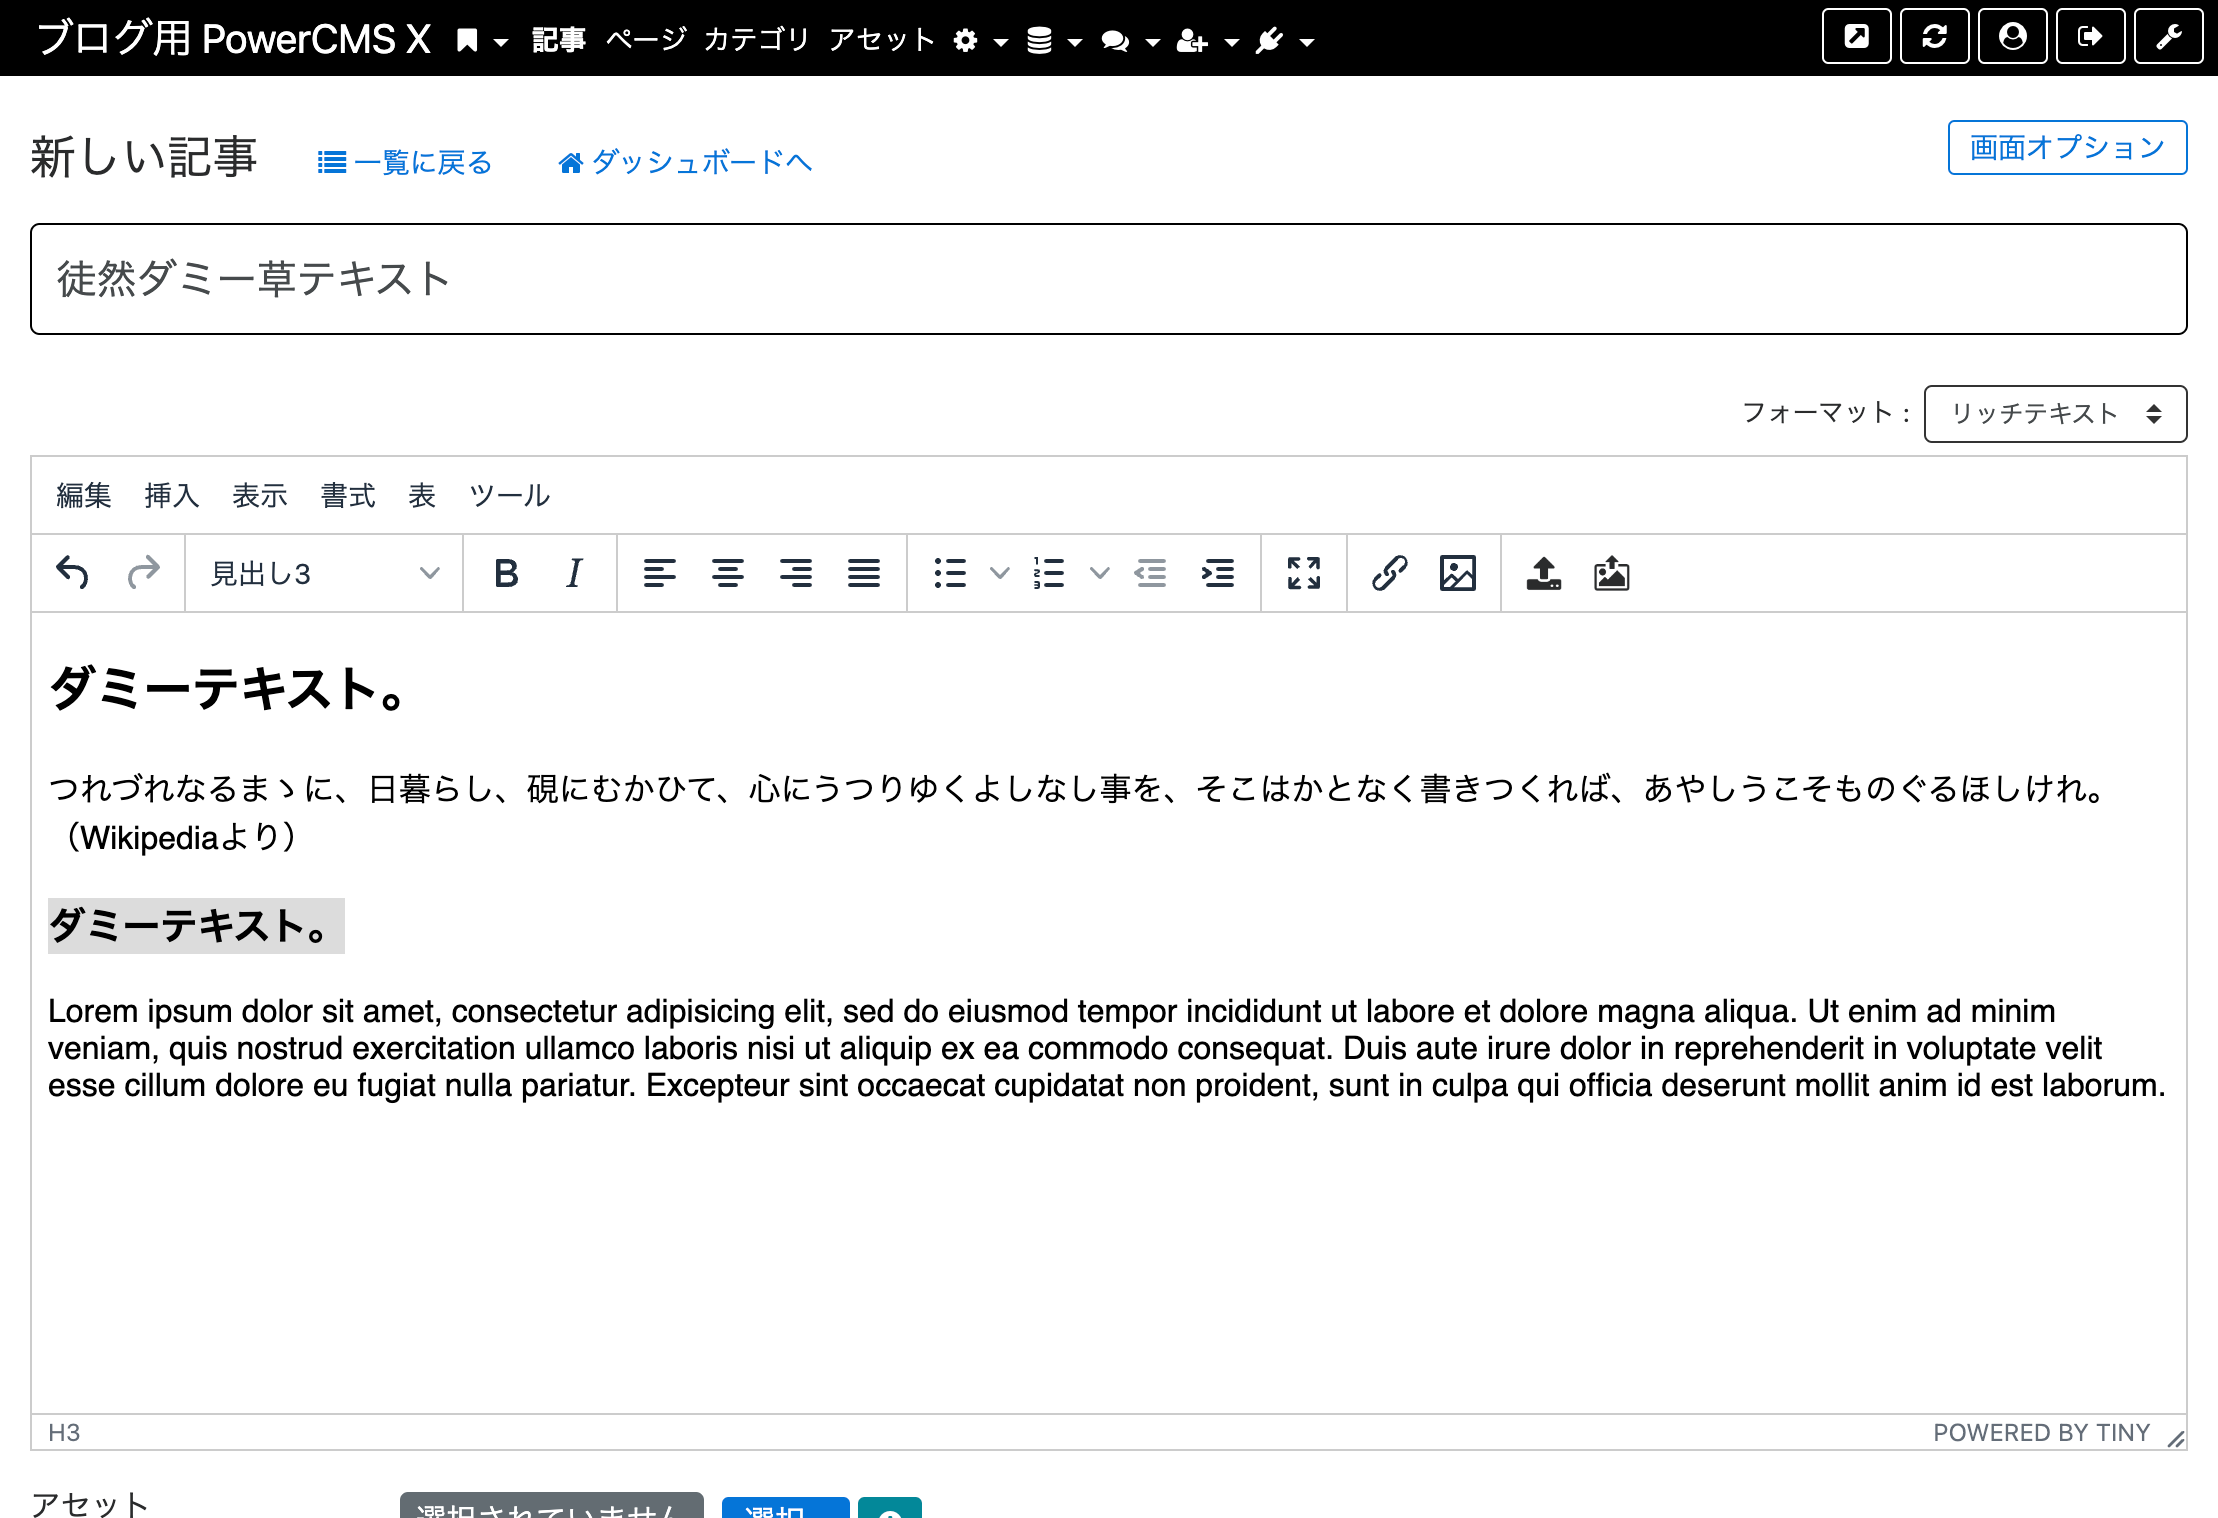Open the plugin dropdown in navbar

(1285, 40)
